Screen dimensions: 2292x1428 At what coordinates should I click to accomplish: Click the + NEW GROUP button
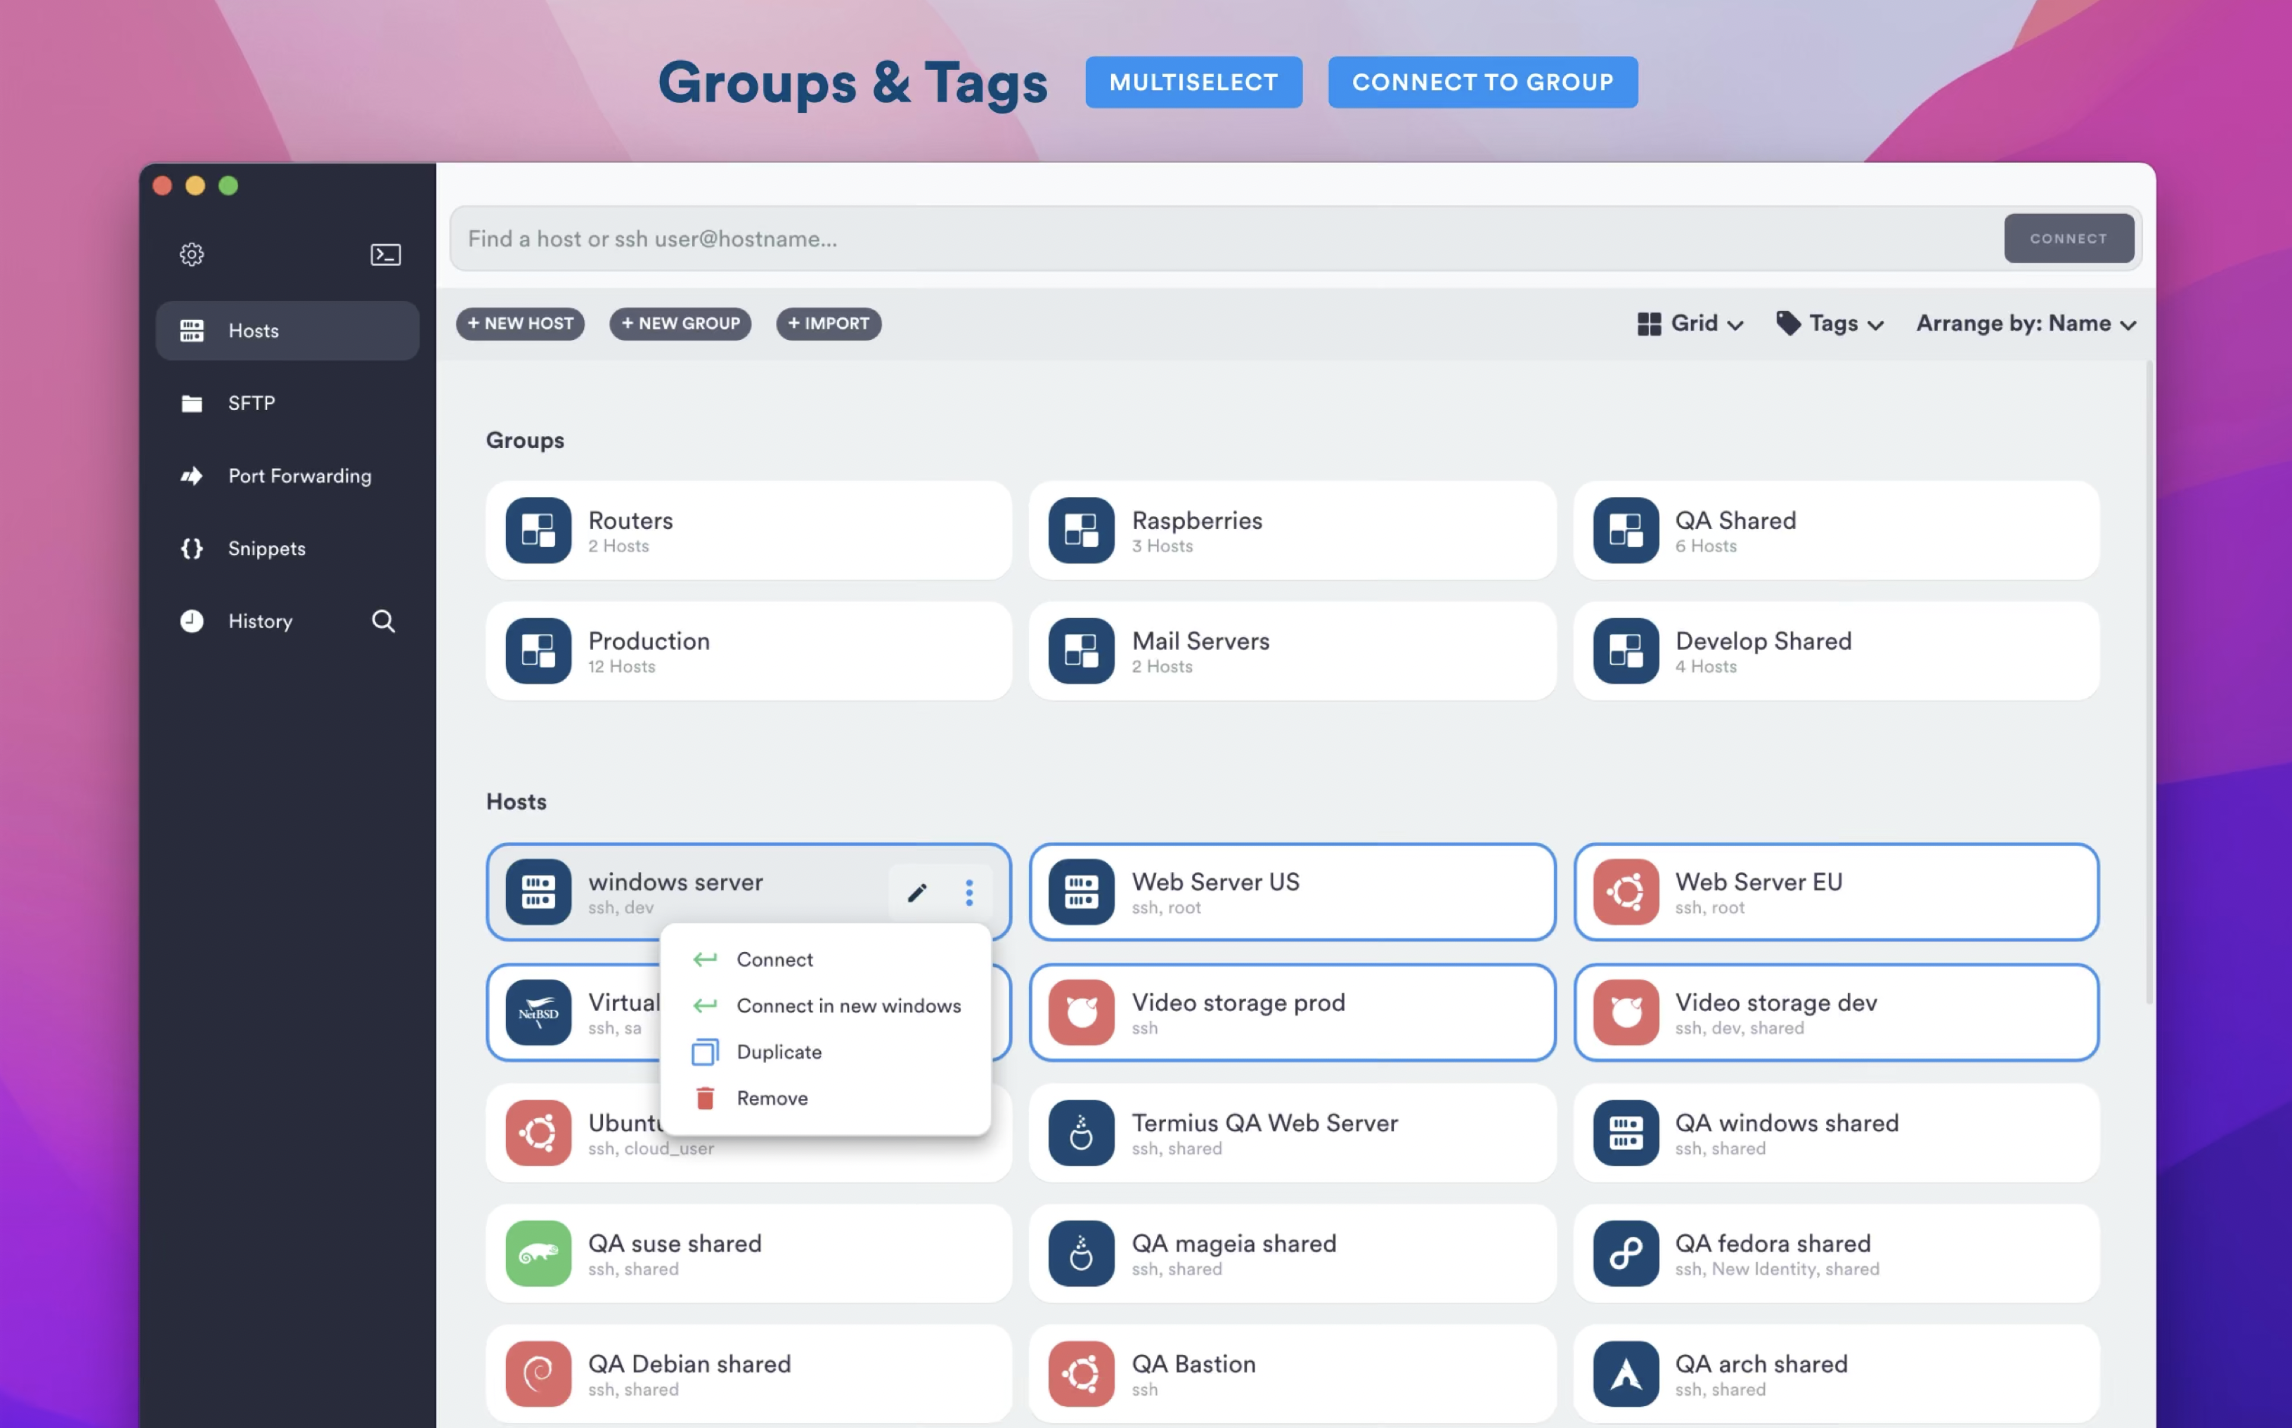680,322
